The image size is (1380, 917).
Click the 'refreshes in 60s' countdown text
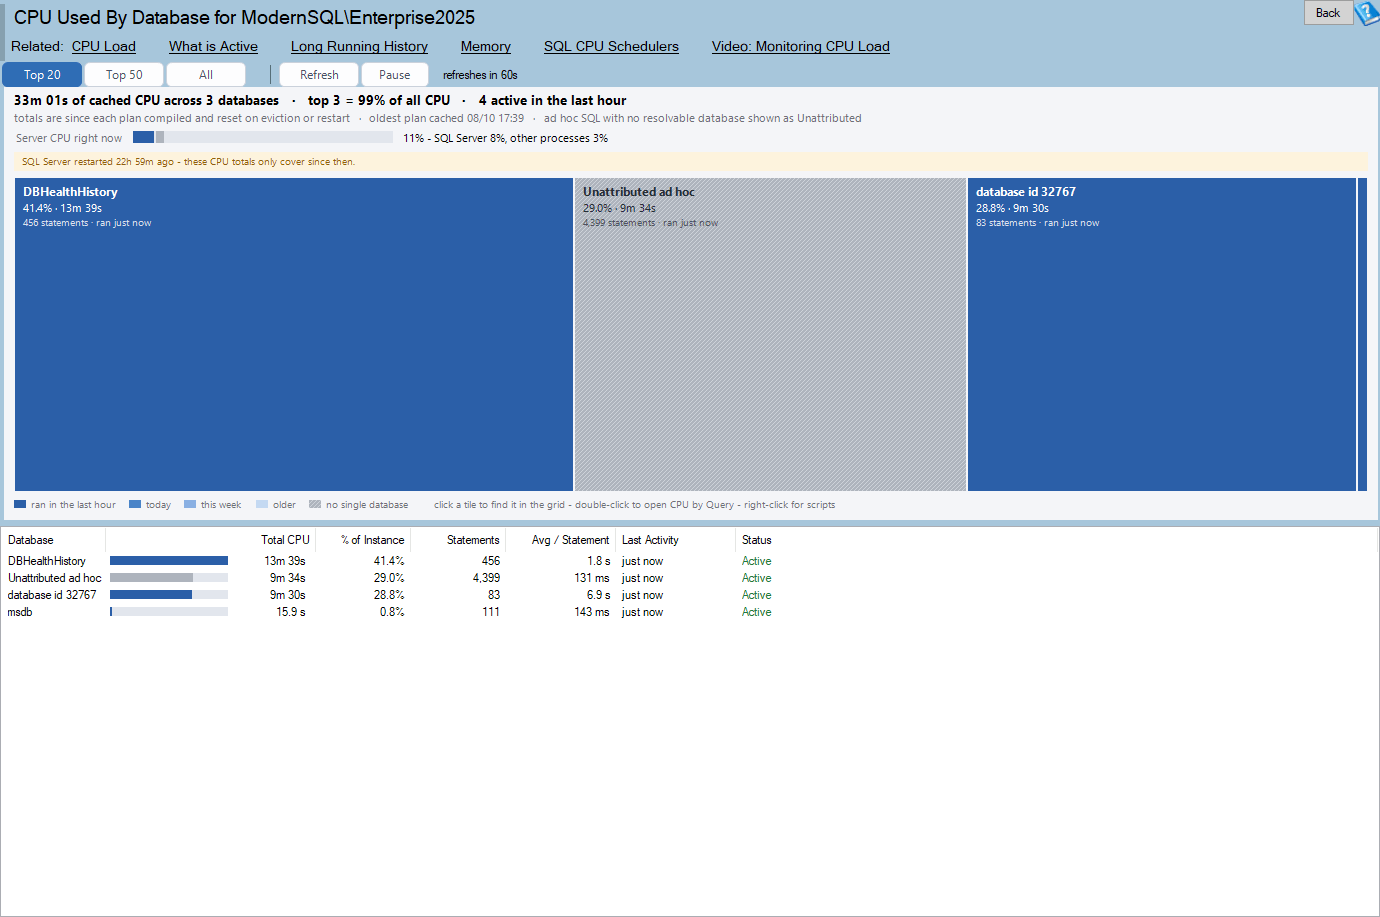(x=480, y=75)
